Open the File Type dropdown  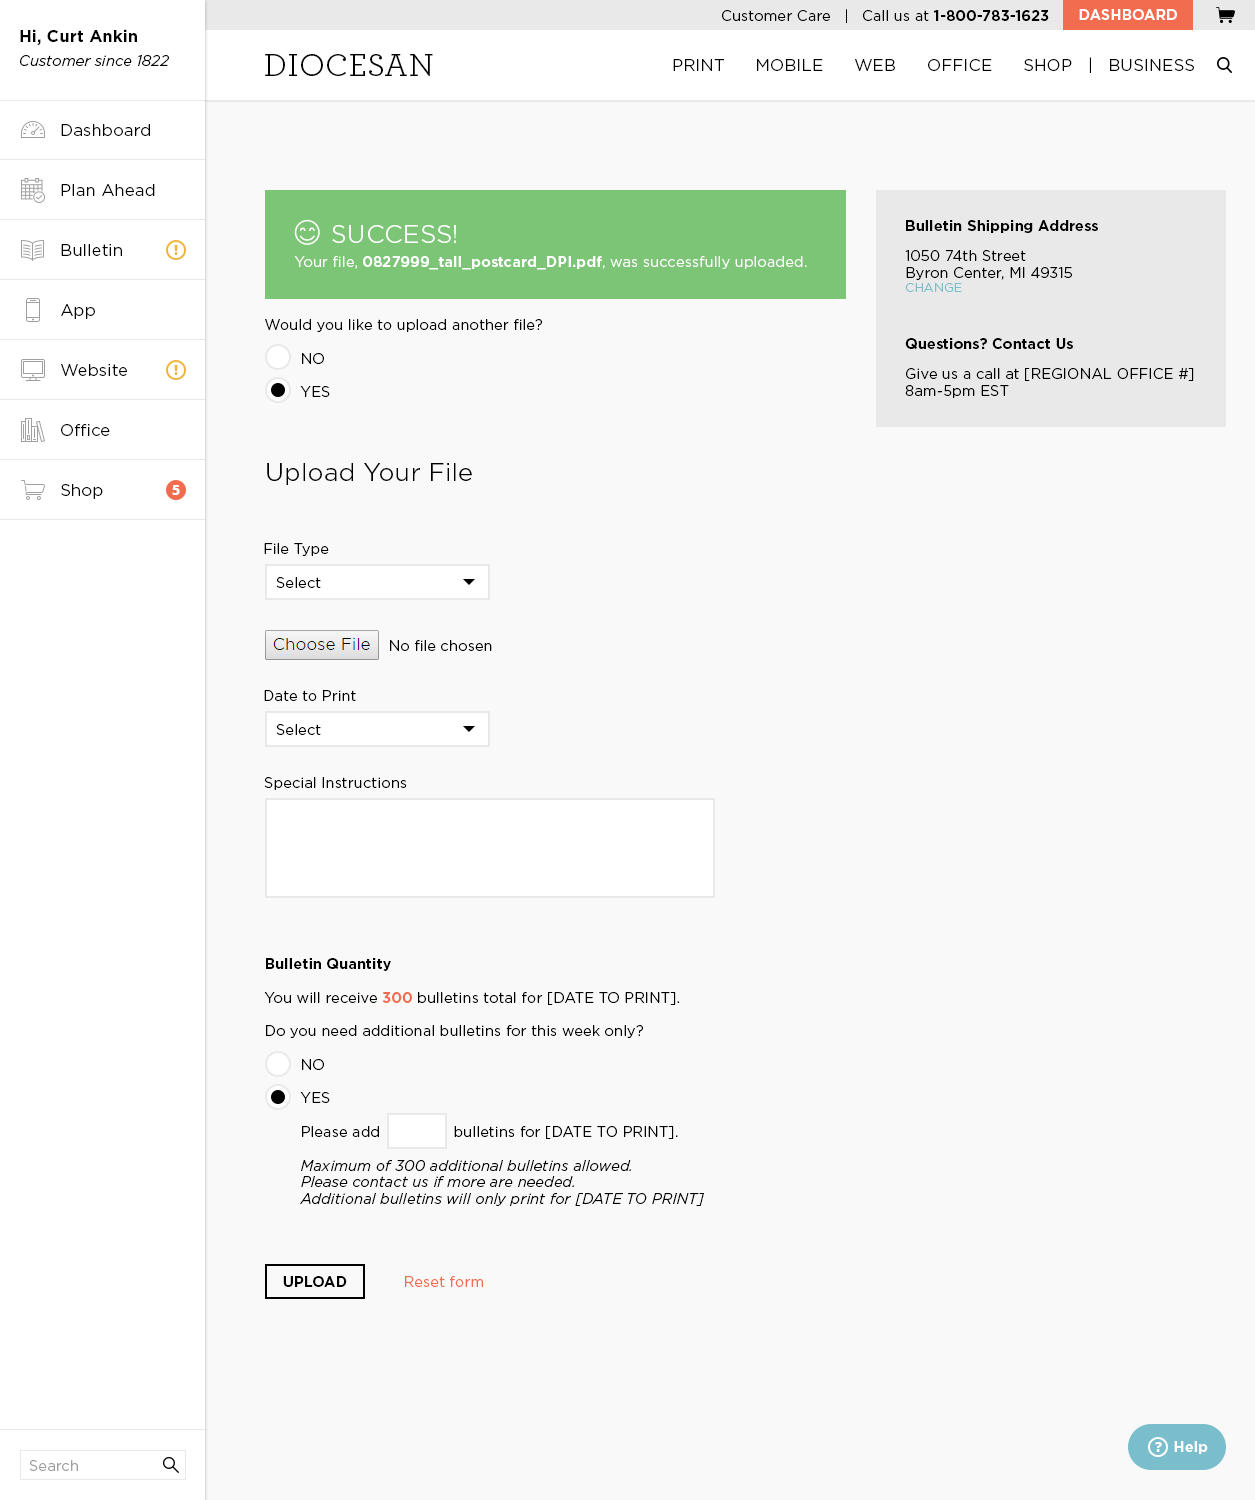[377, 582]
